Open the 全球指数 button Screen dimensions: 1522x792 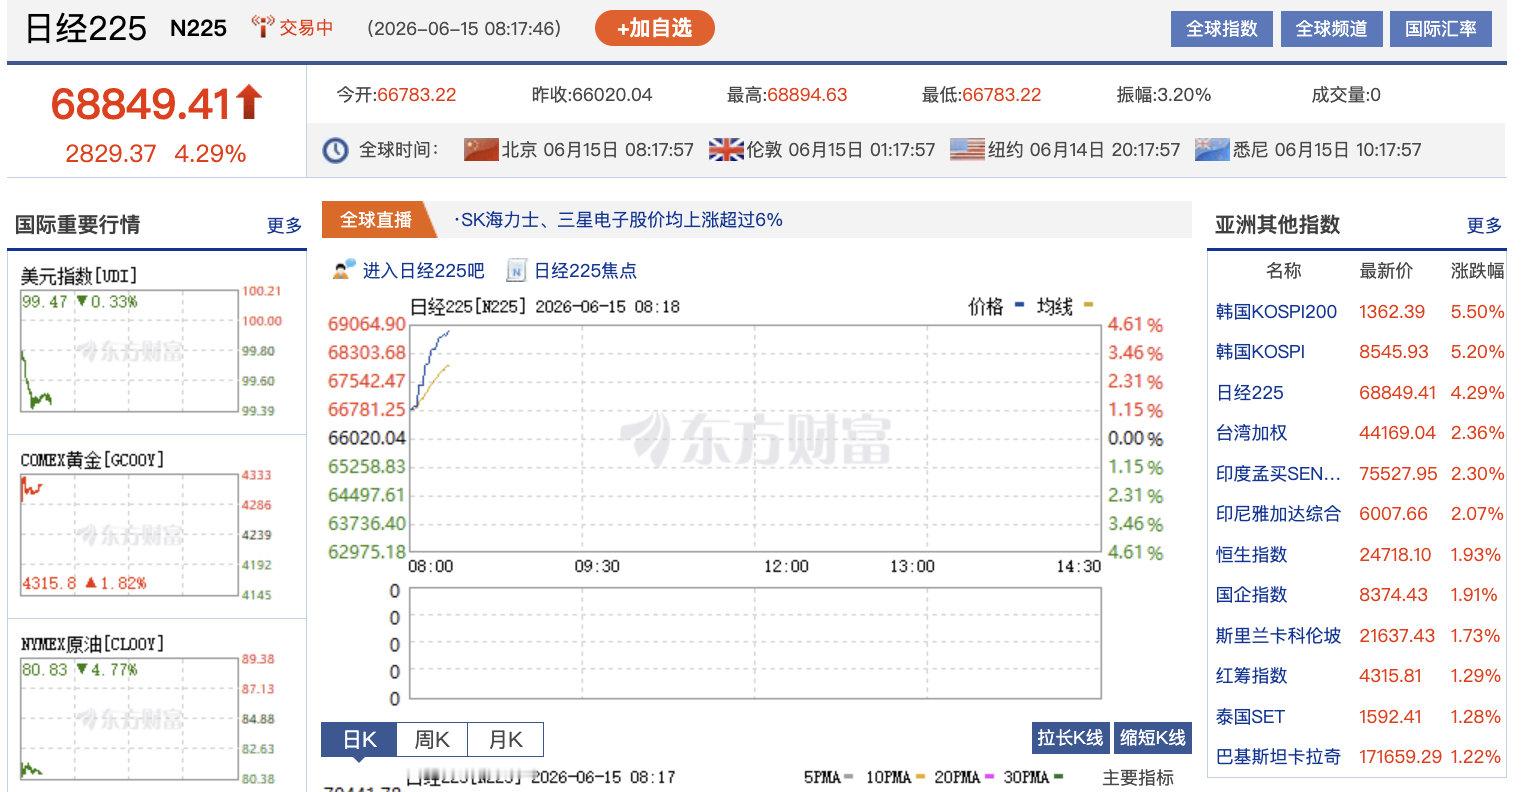click(x=1221, y=29)
